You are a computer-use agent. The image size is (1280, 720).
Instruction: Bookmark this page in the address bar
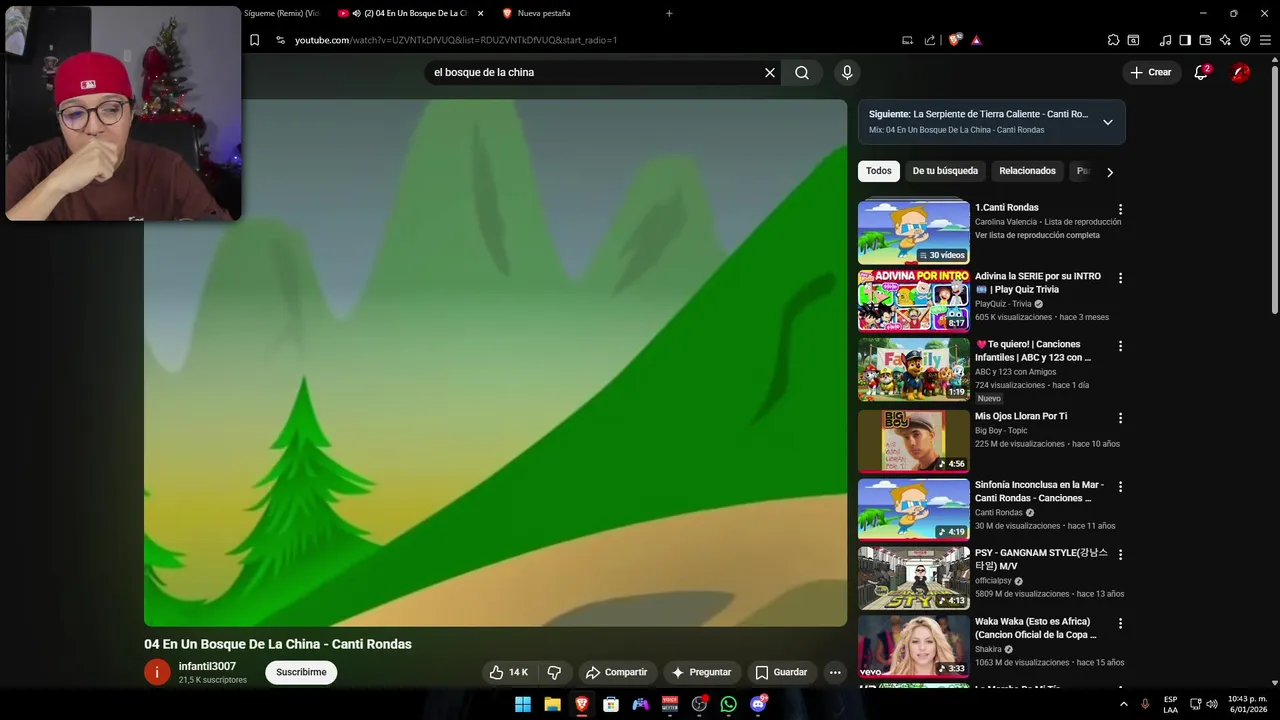(254, 40)
